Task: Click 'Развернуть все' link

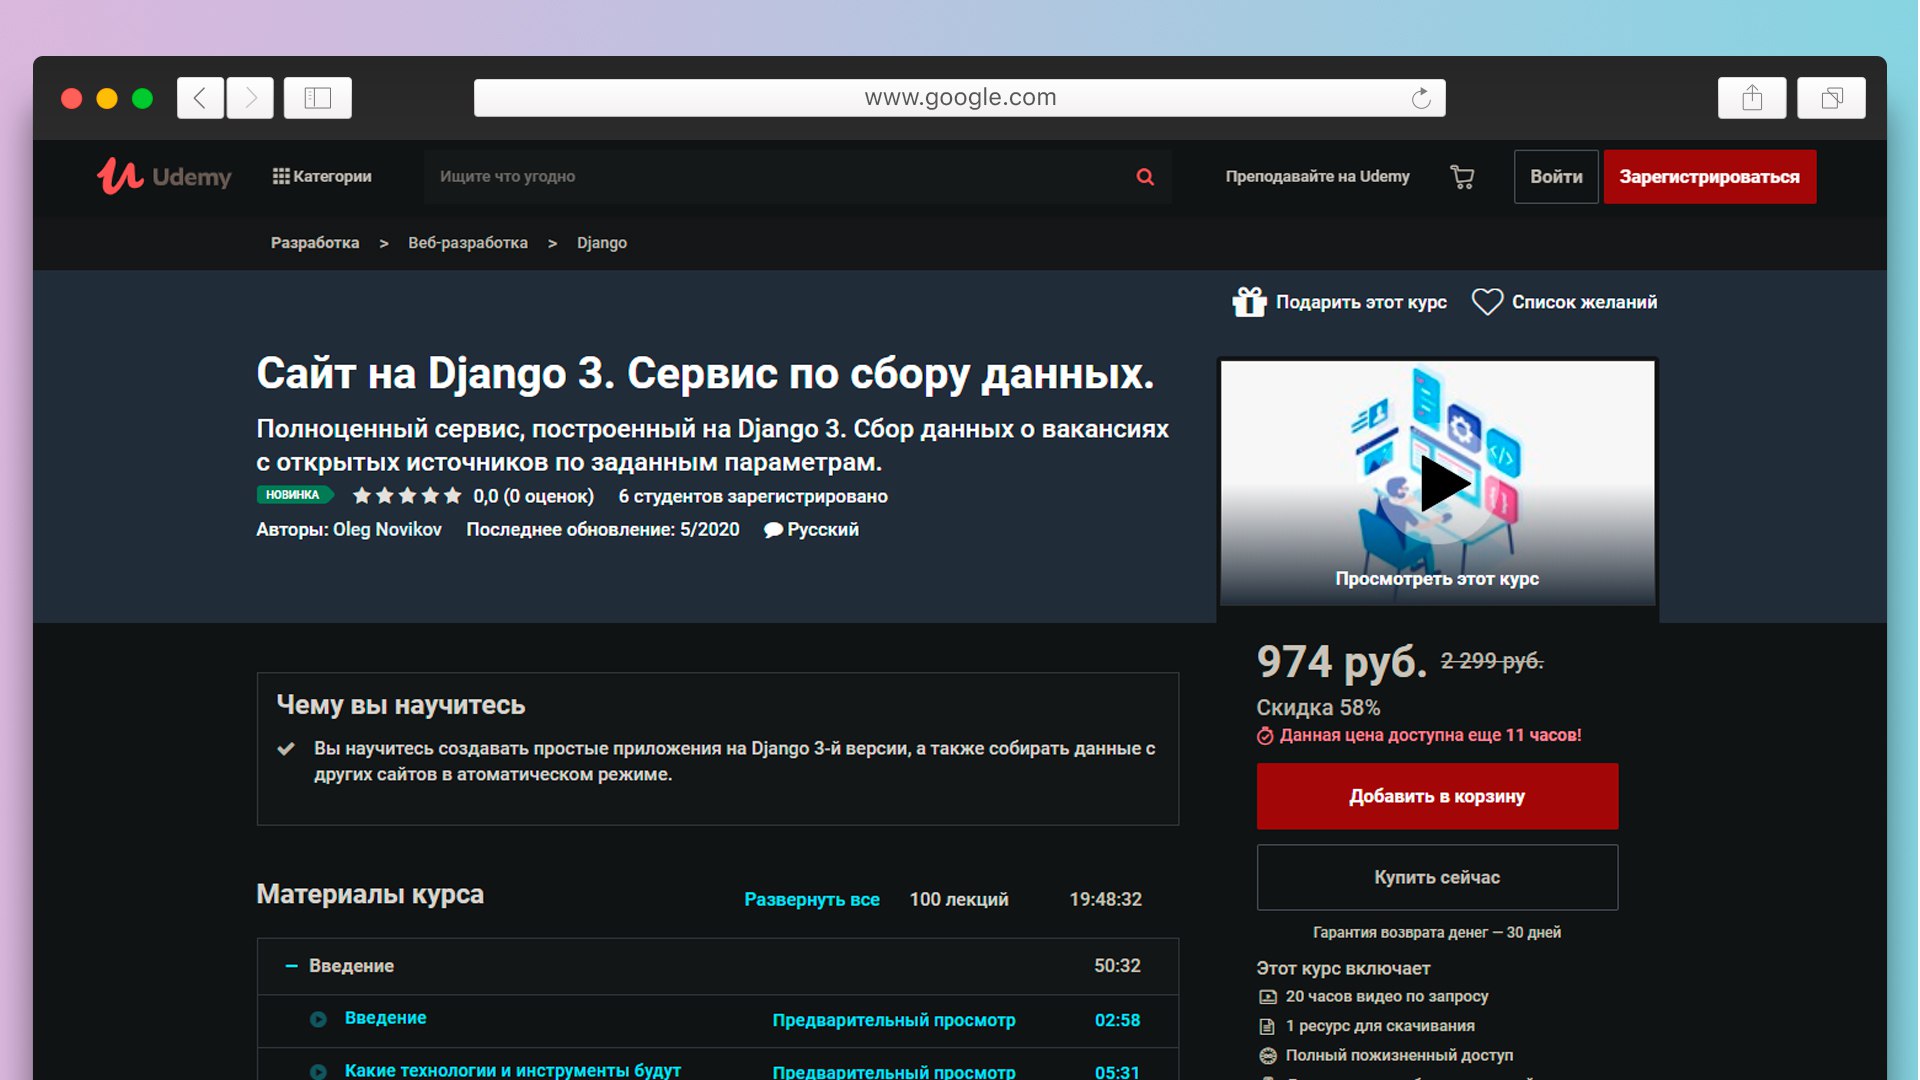Action: pyautogui.click(x=812, y=899)
